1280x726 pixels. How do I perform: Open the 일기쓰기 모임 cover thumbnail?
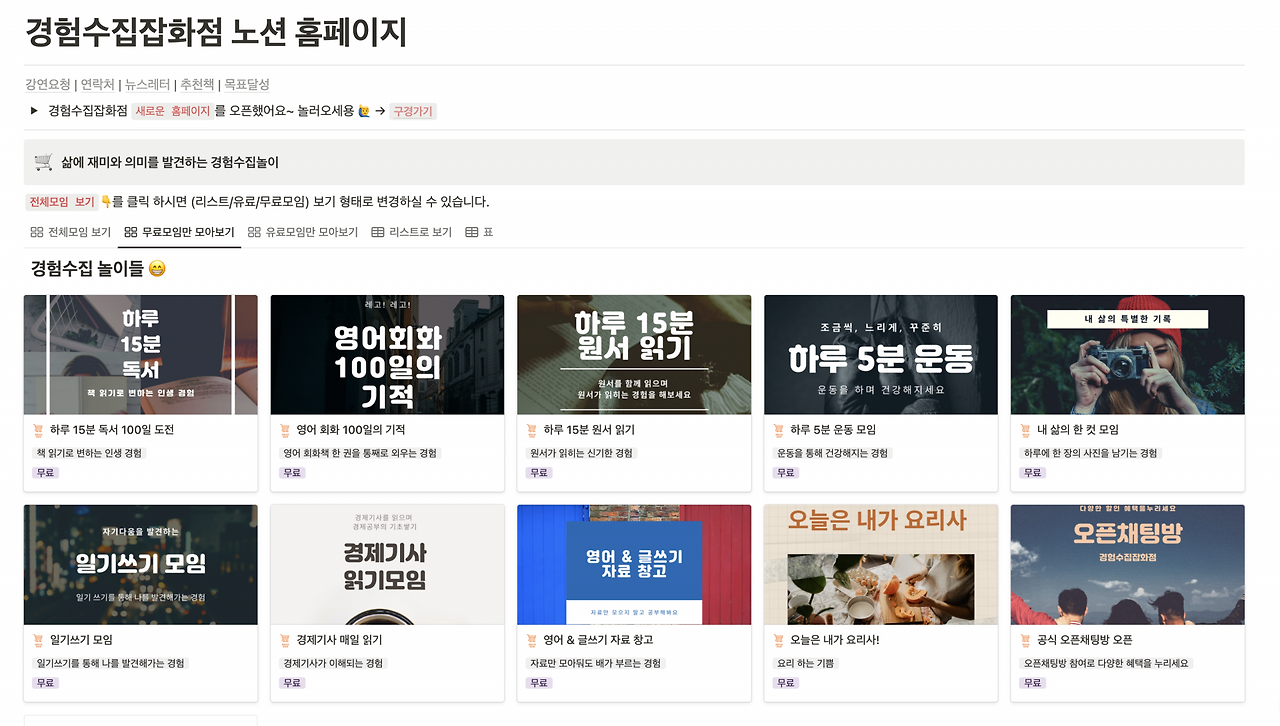click(141, 565)
